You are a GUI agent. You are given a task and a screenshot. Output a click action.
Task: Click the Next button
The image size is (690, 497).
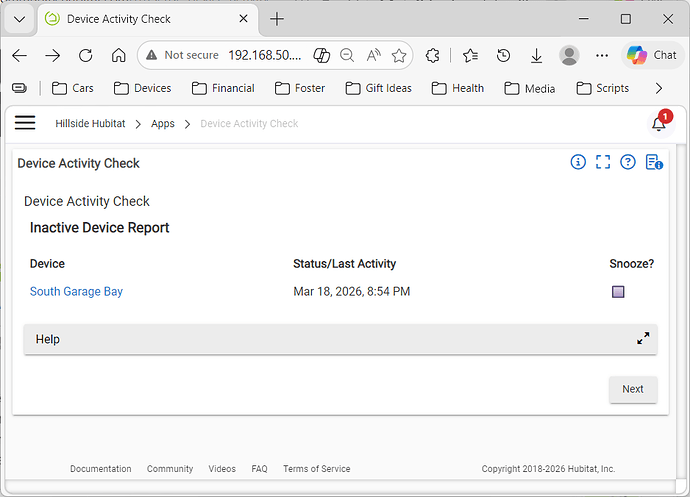tap(633, 389)
